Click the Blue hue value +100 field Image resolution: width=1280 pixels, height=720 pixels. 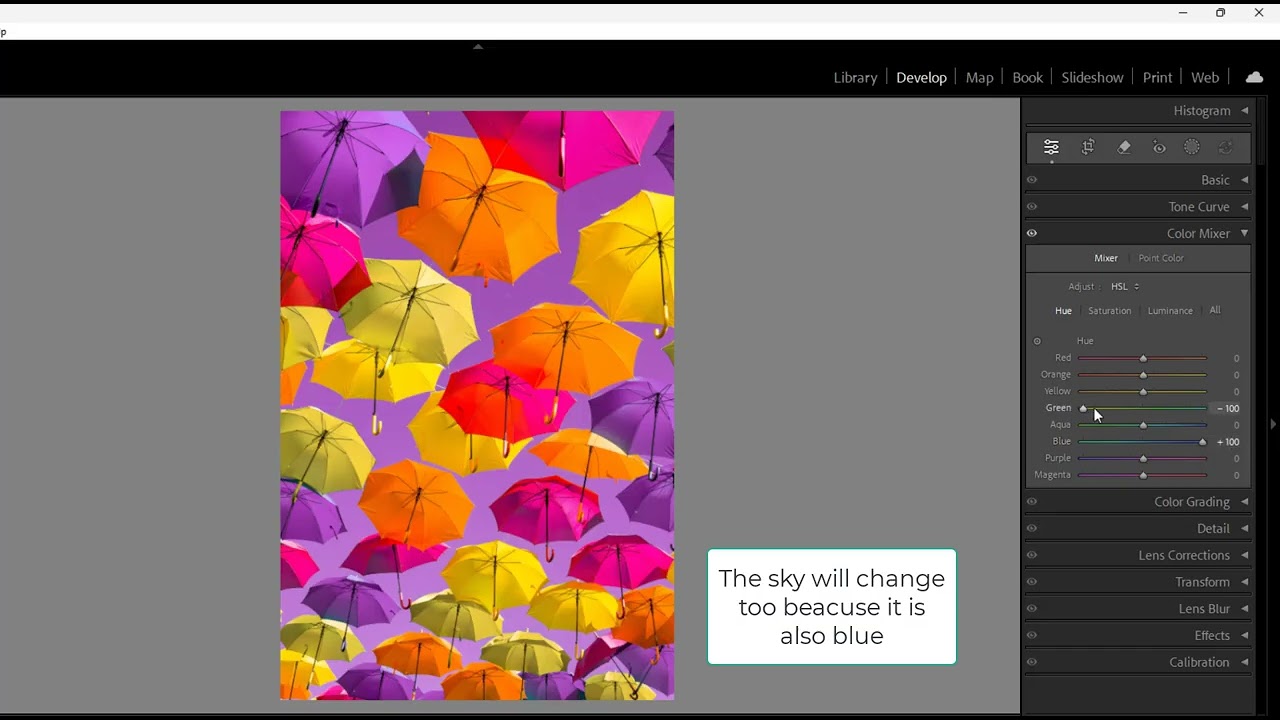(1228, 442)
